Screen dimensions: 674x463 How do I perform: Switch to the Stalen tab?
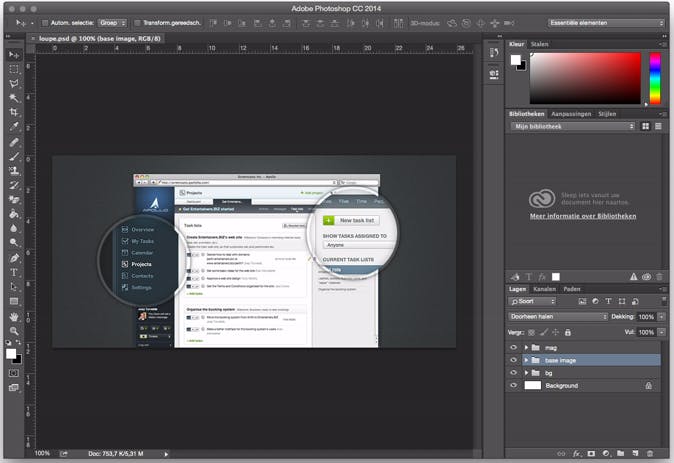click(540, 44)
